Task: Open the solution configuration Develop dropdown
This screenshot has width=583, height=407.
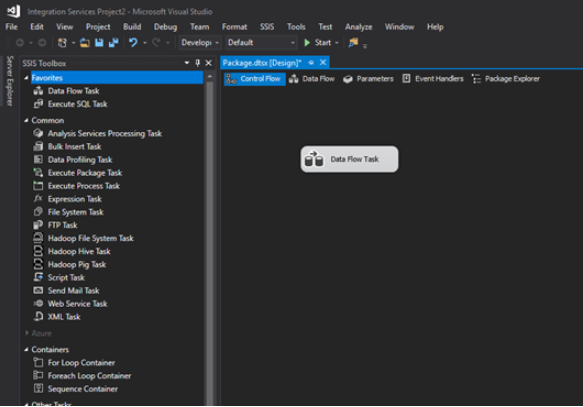Action: point(200,43)
